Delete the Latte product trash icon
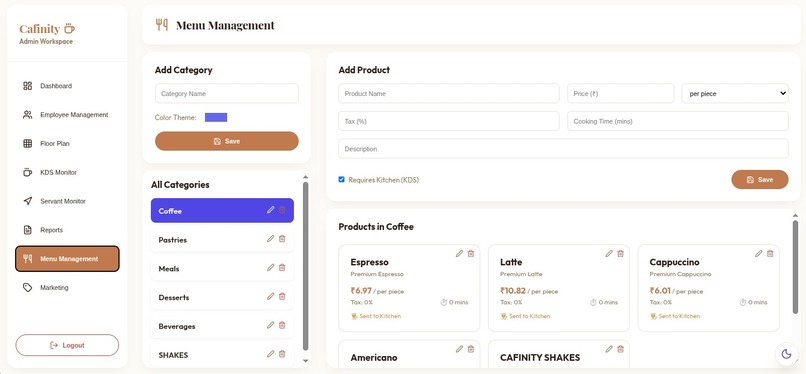 620,254
